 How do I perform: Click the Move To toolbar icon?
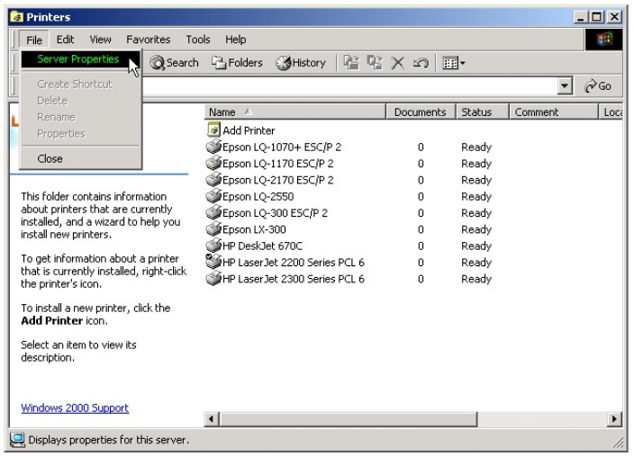coord(351,63)
